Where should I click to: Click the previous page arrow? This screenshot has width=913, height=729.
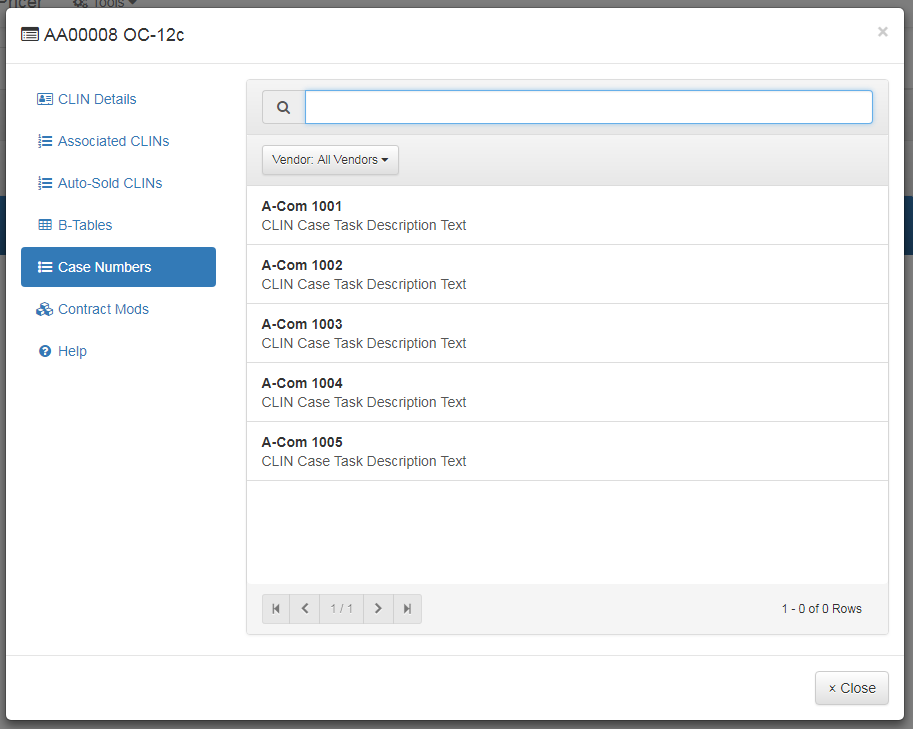tap(304, 608)
